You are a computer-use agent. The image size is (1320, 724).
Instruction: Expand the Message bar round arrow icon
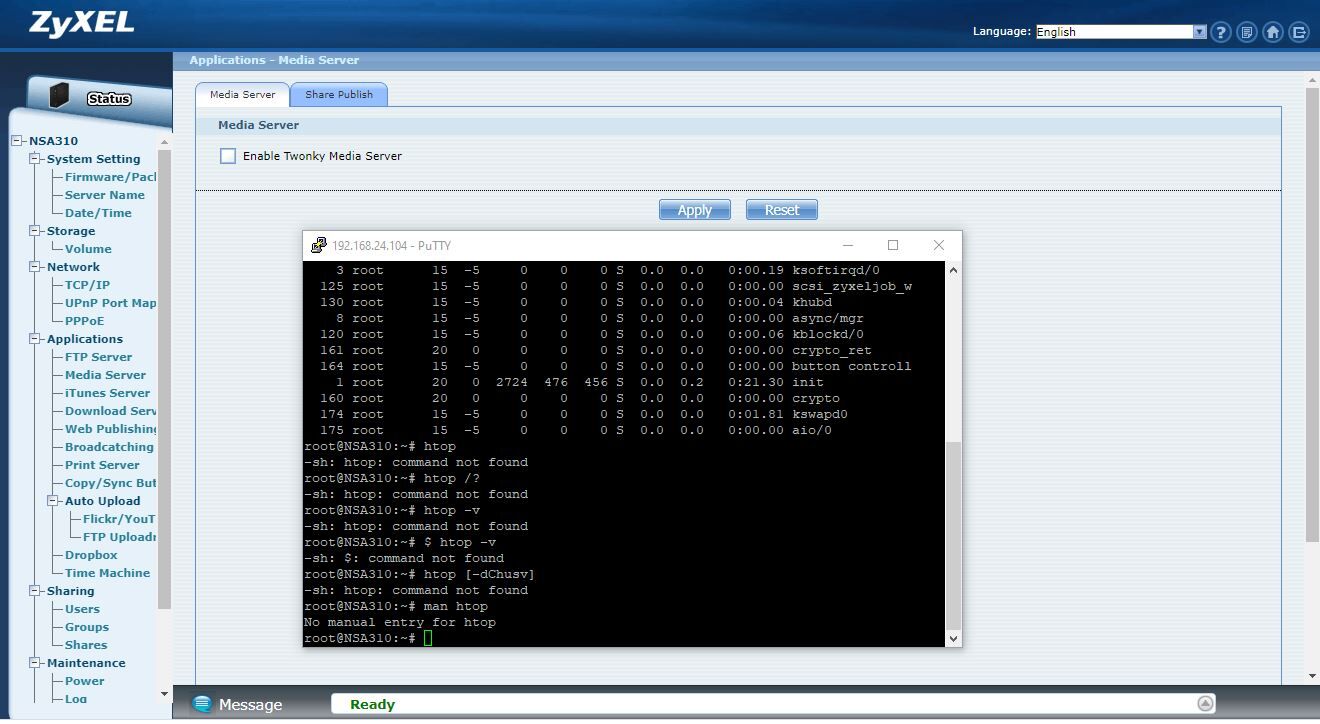pyautogui.click(x=1206, y=703)
